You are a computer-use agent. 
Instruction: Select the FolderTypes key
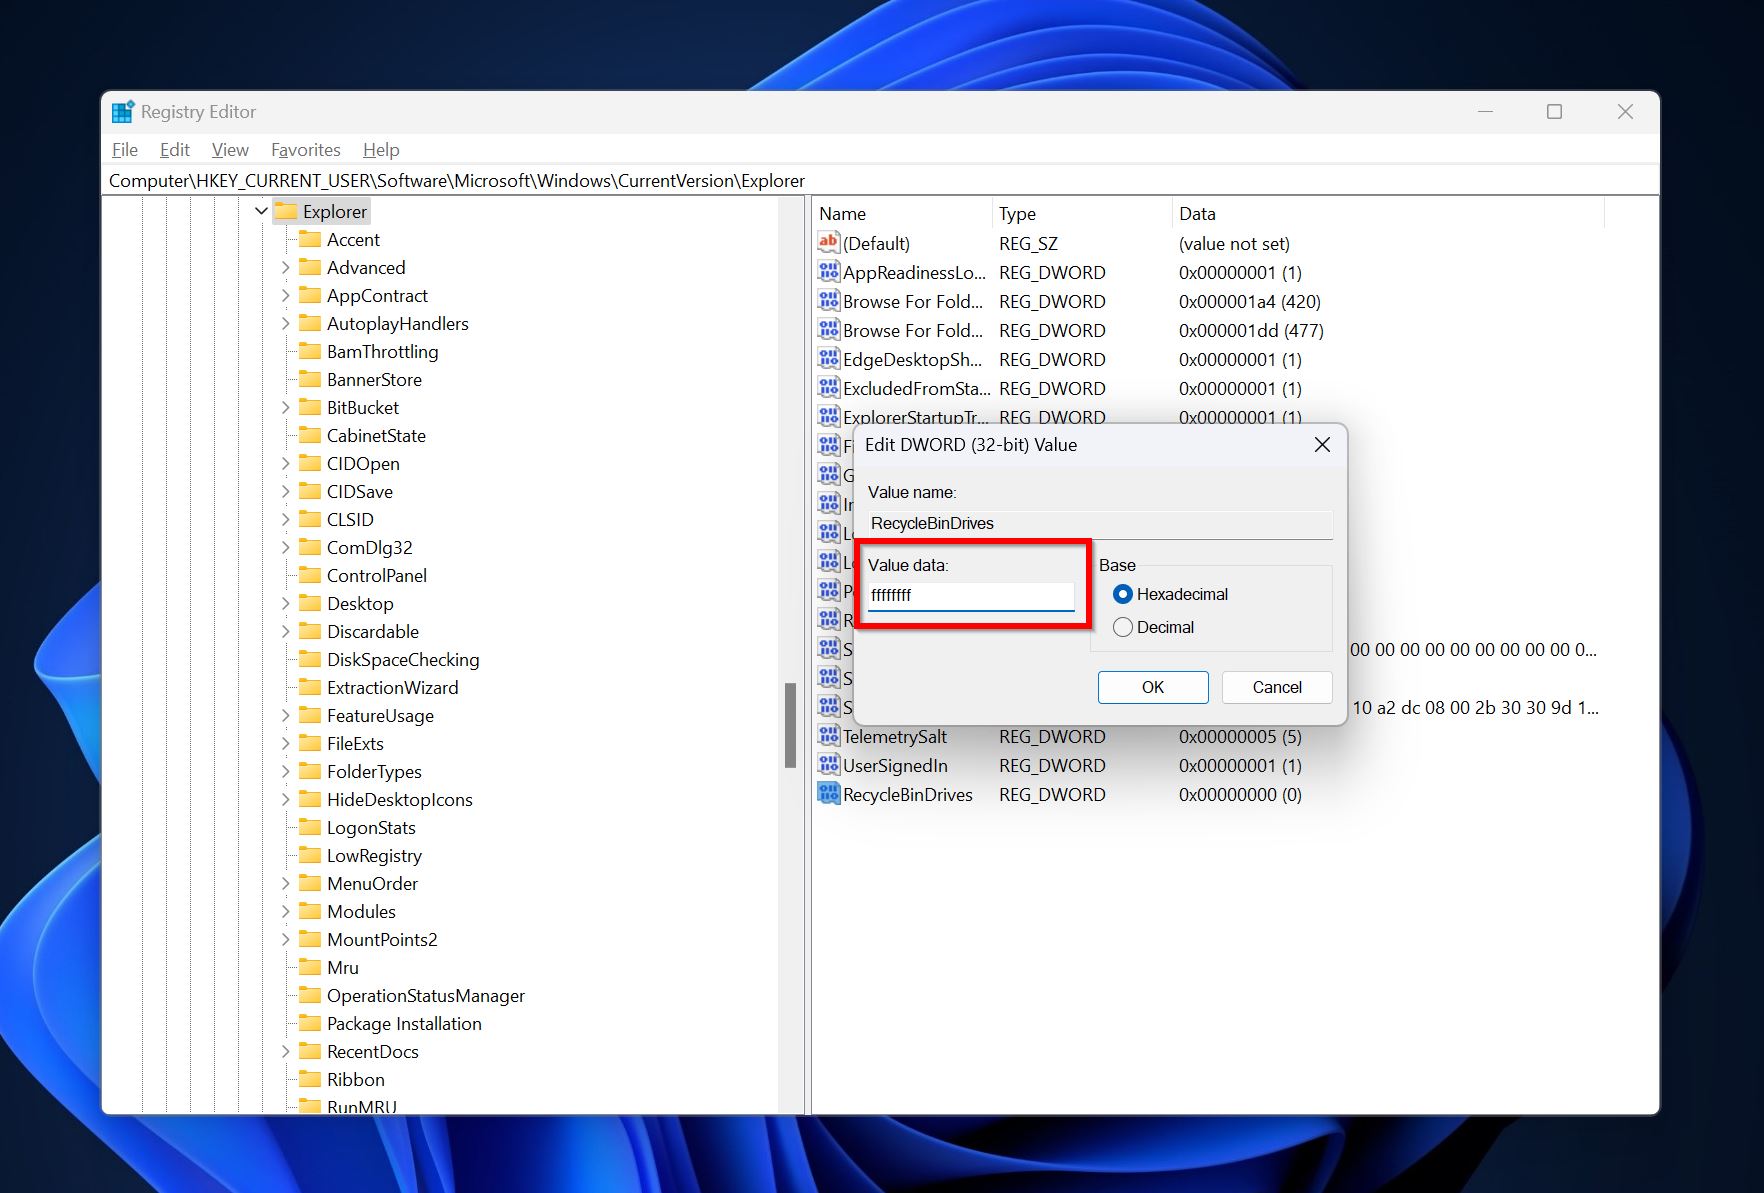374,771
